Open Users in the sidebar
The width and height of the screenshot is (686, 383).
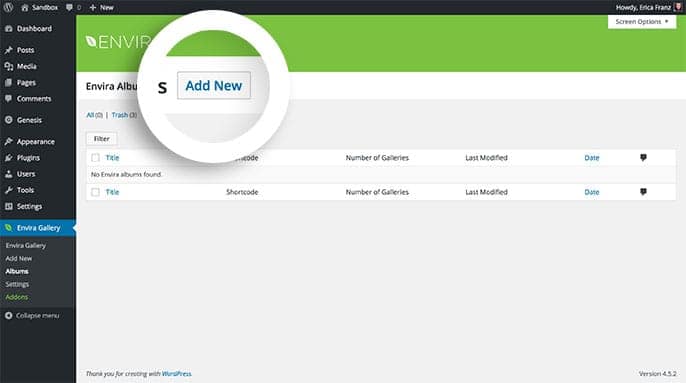coord(26,174)
